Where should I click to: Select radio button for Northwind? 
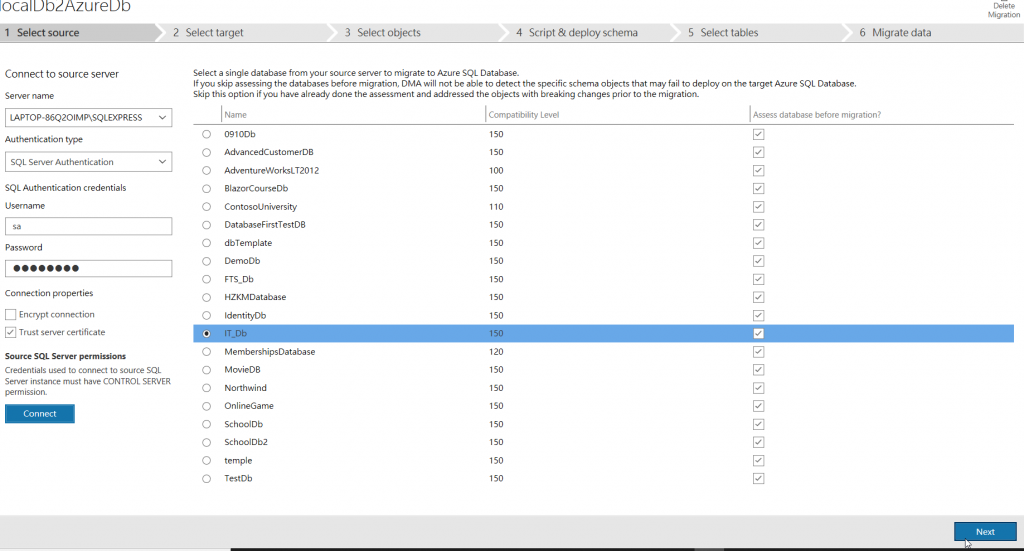[206, 388]
